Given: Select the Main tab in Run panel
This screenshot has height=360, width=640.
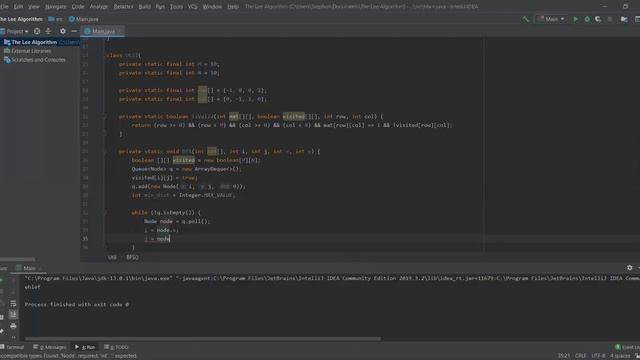Looking at the screenshot, I should pyautogui.click(x=29, y=268).
